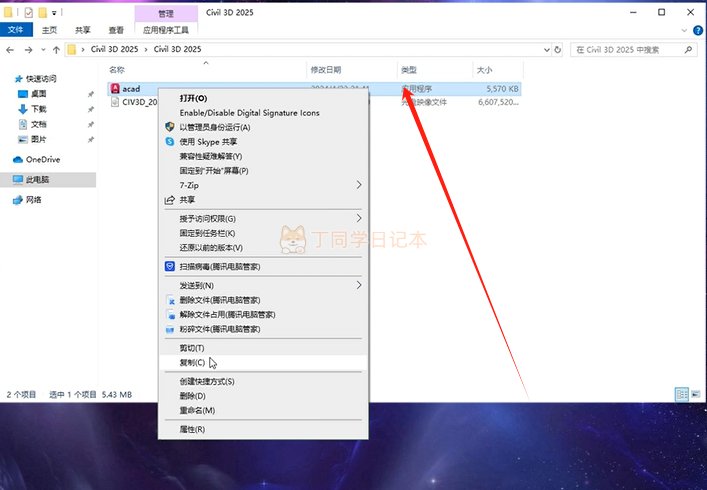
Task: Open 快速访问 in the sidebar
Action: point(41,79)
